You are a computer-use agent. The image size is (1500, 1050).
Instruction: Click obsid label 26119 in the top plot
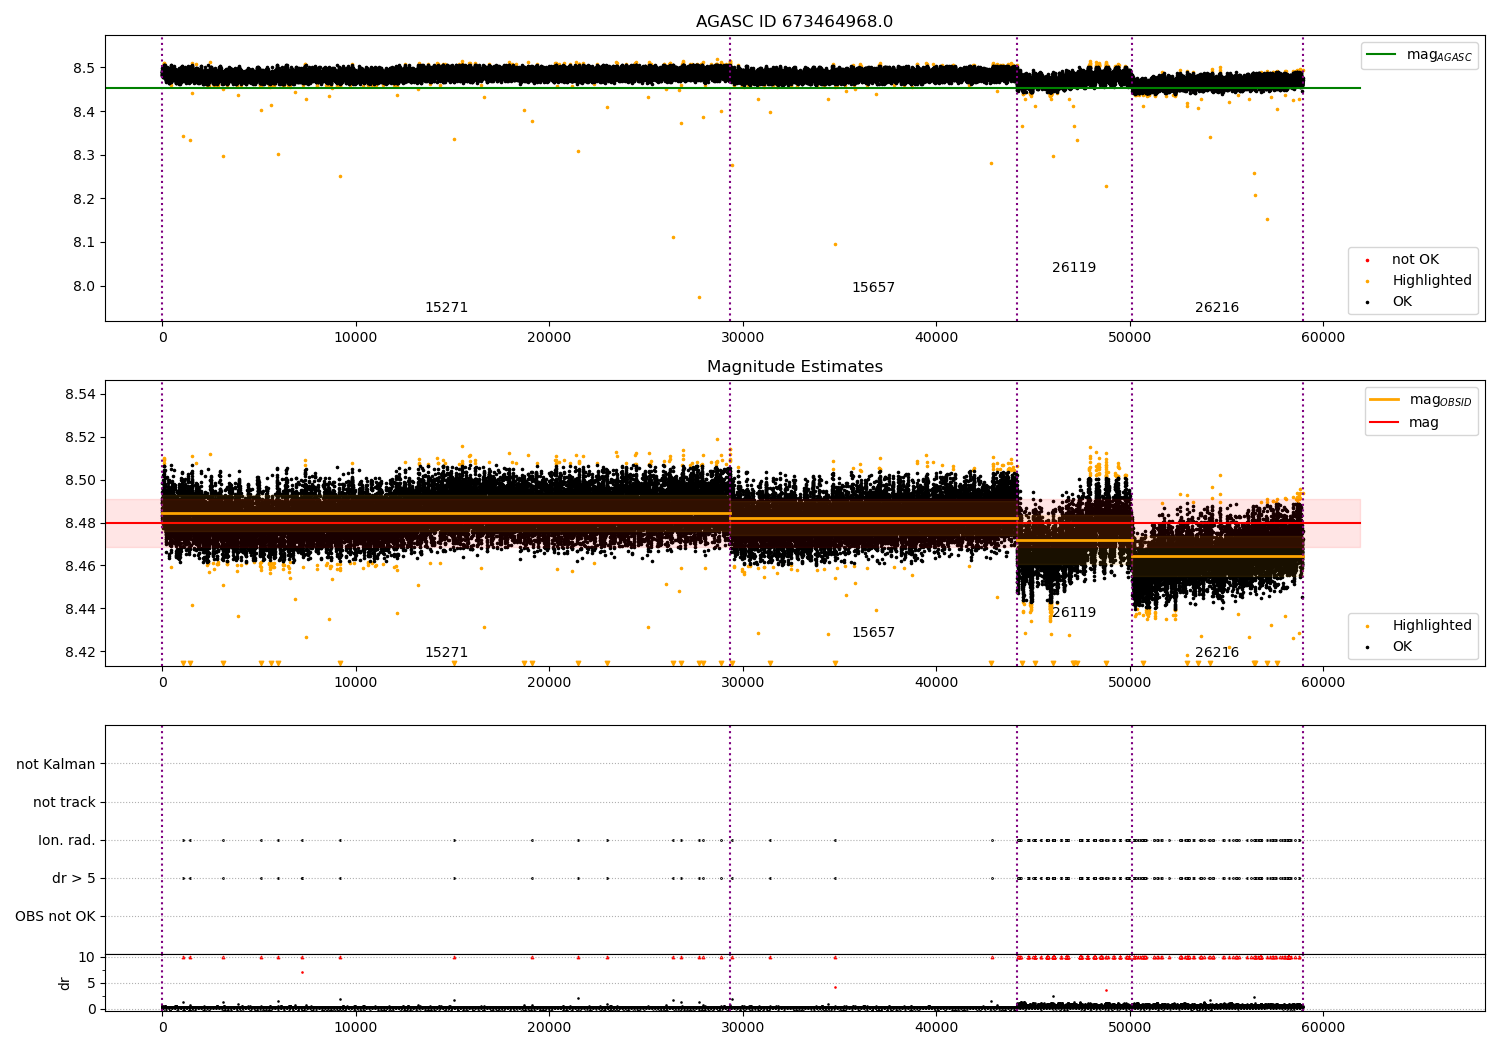pos(1074,268)
